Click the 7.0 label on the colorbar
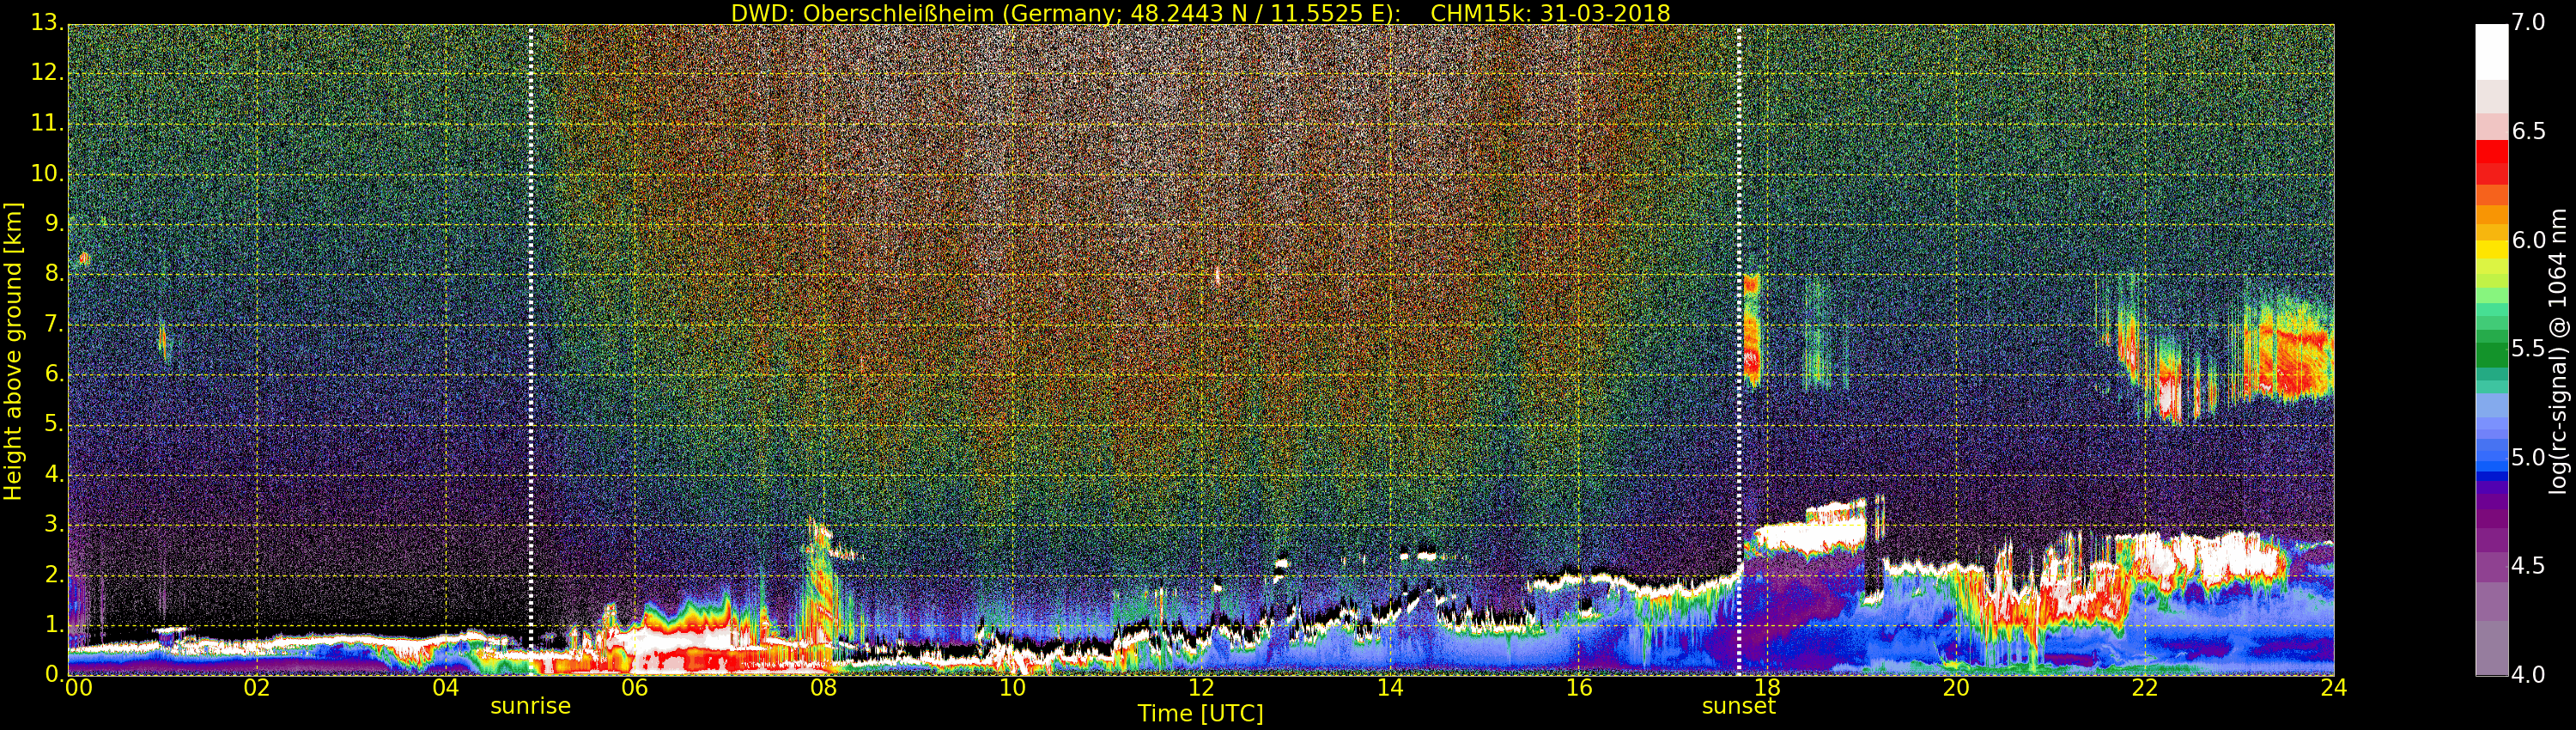Viewport: 2576px width, 730px height. tap(2529, 23)
